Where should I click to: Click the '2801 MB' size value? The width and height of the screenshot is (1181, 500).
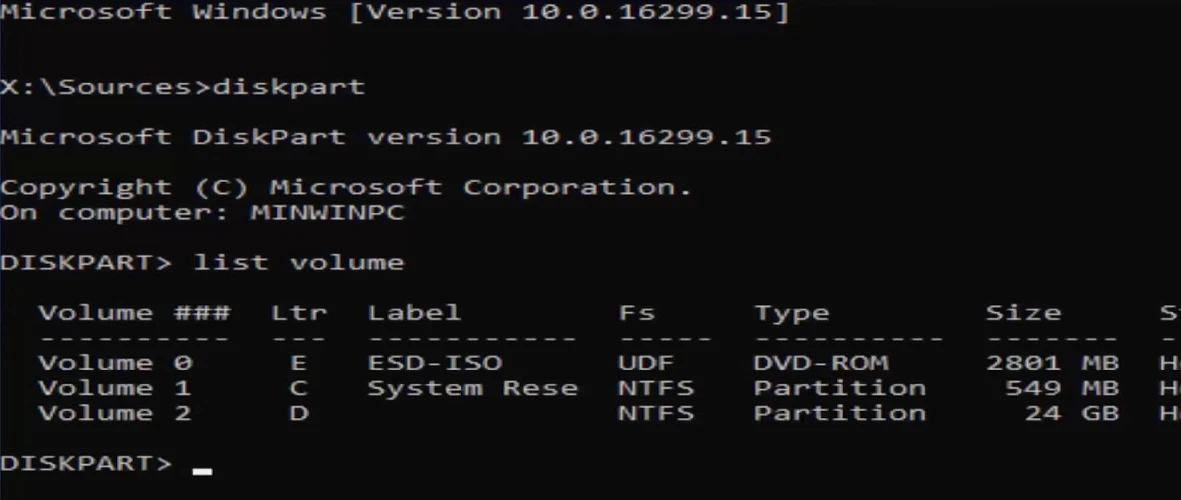pyautogui.click(x=1052, y=363)
